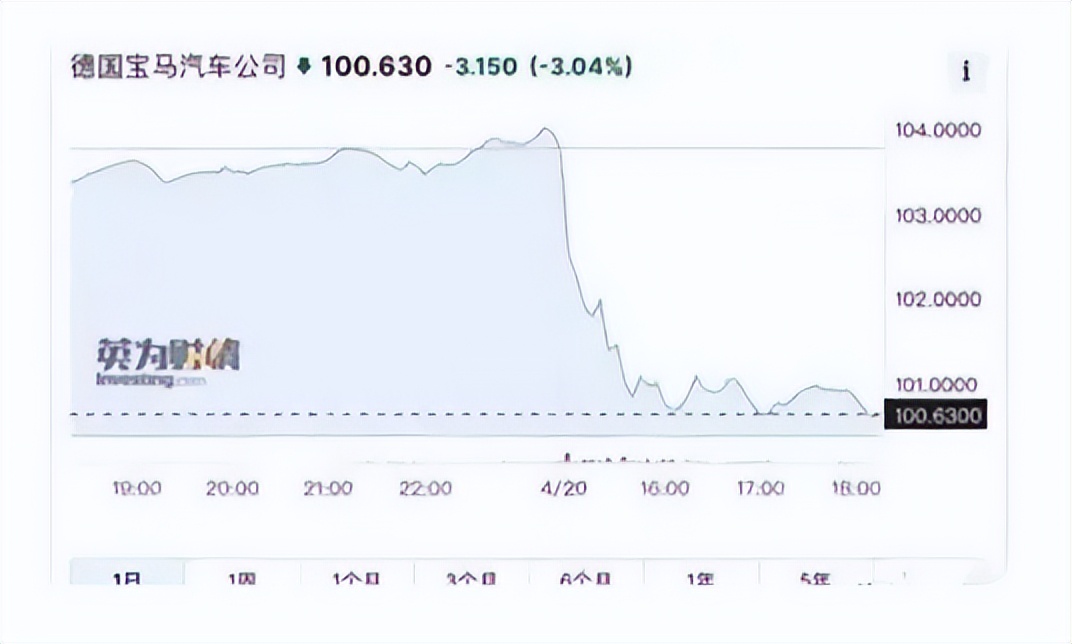The image size is (1072, 644).
Task: Click the info icon at top right
Action: (x=966, y=71)
